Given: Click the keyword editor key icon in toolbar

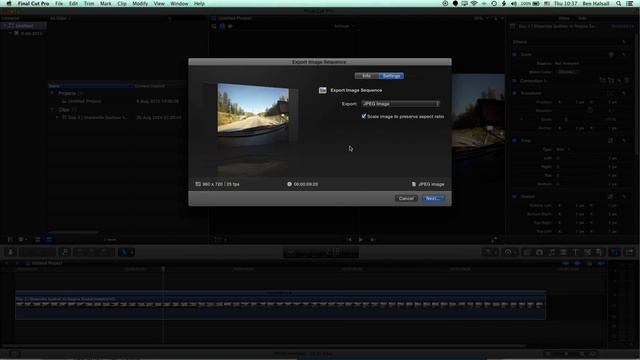Looking at the screenshot, I should (x=65, y=252).
